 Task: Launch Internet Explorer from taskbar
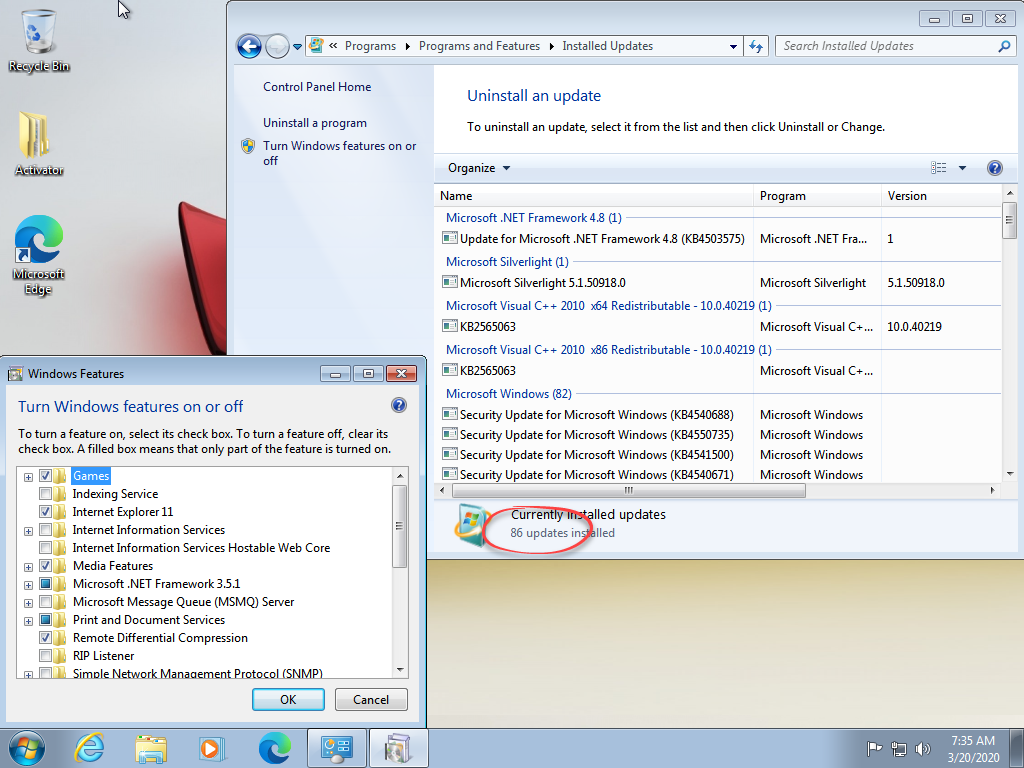(x=89, y=748)
